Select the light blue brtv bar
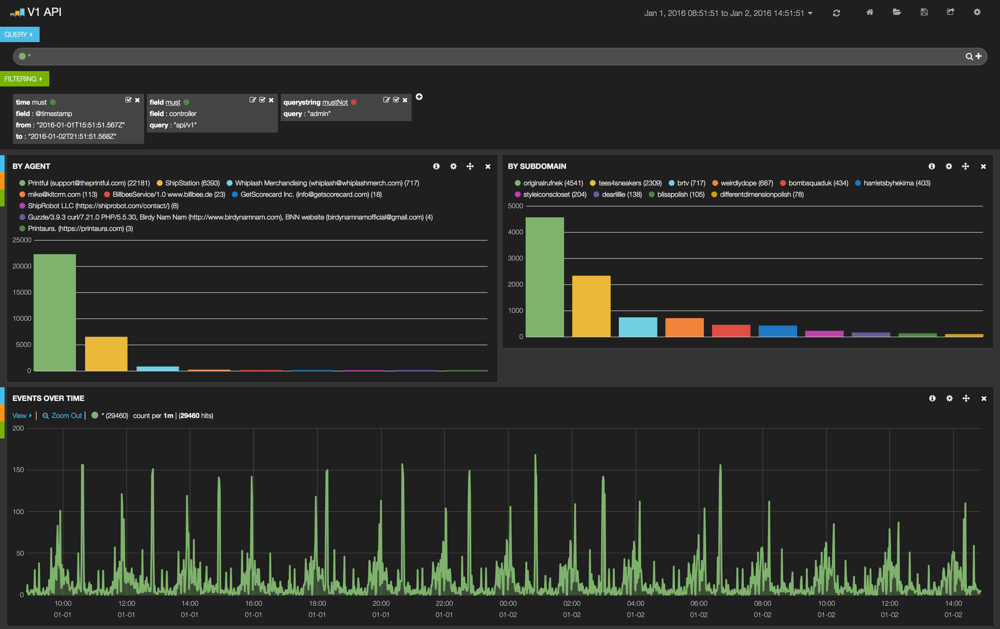The width and height of the screenshot is (1000, 629). pyautogui.click(x=638, y=327)
